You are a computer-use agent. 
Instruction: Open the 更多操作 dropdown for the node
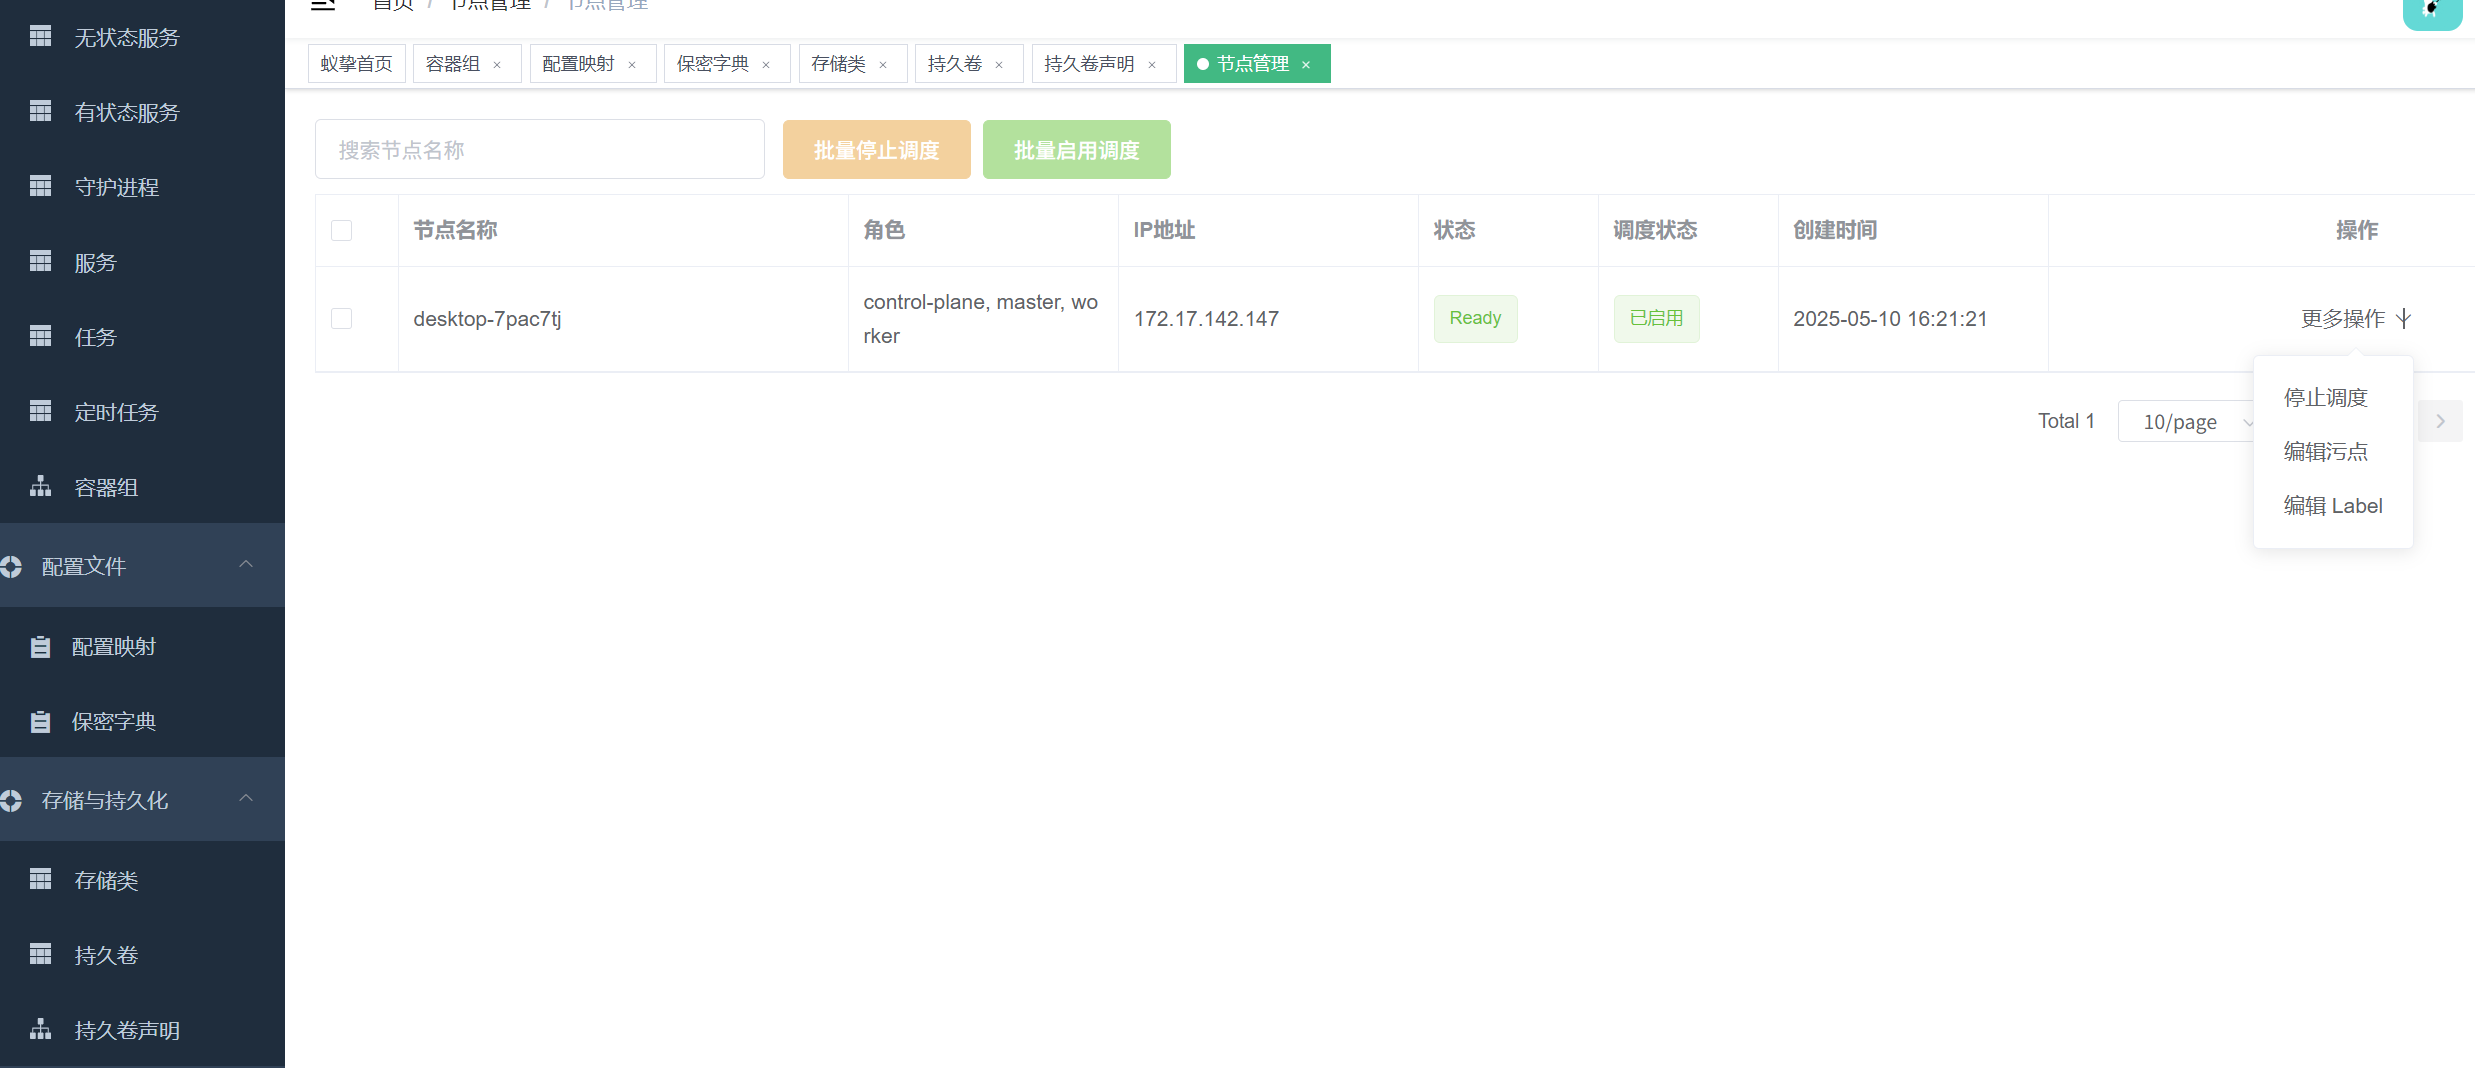[2355, 319]
